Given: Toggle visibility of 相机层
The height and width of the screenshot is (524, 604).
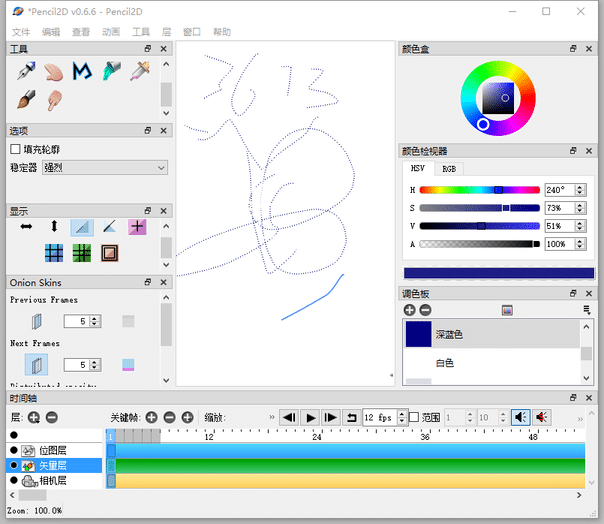Looking at the screenshot, I should 14,480.
